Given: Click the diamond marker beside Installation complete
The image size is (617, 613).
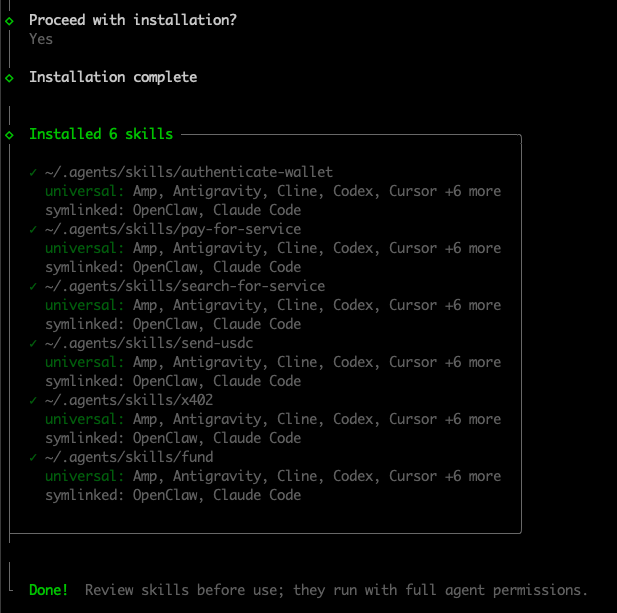Looking at the screenshot, I should (9, 77).
